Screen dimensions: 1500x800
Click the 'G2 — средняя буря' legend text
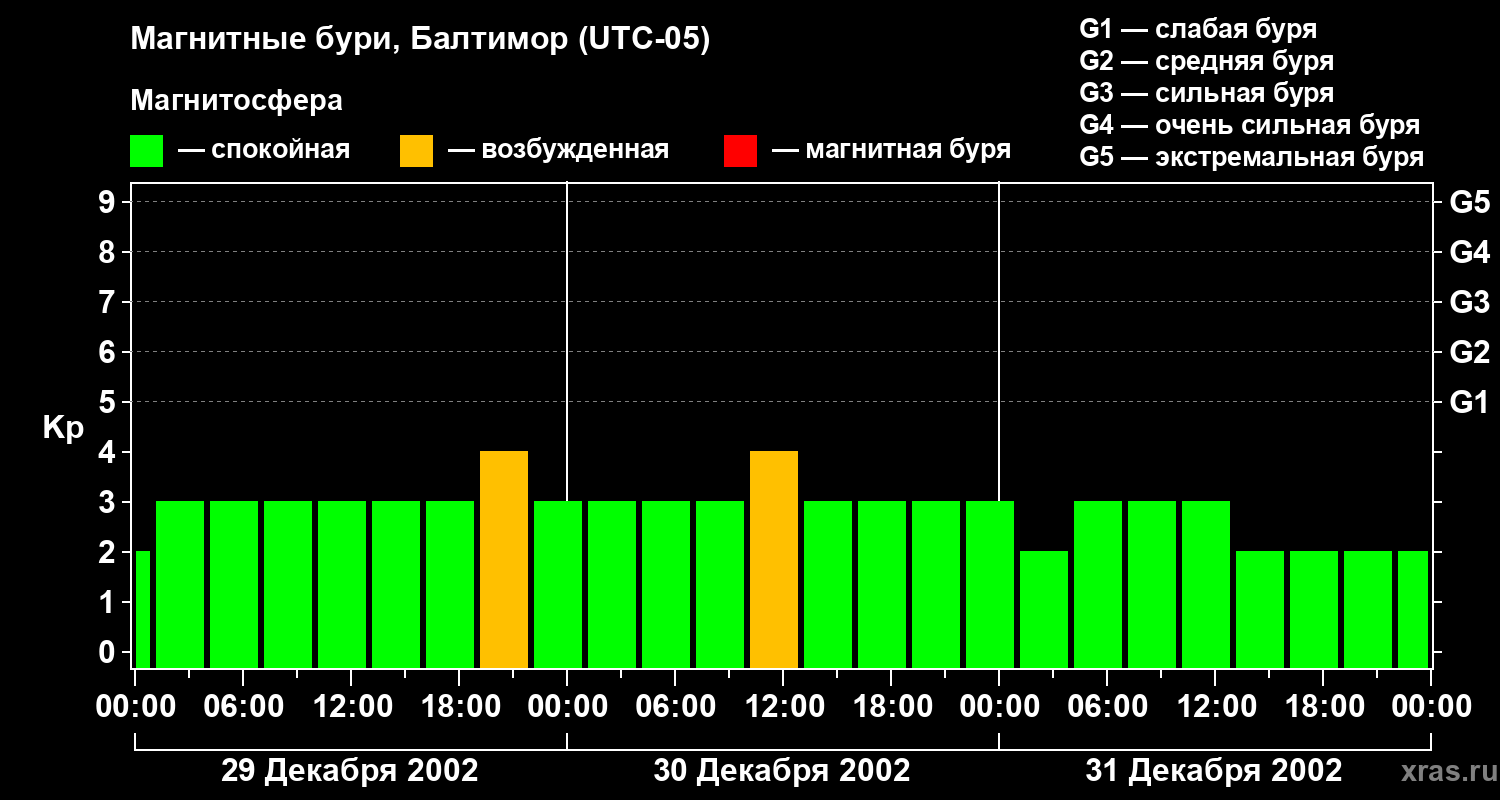[1206, 61]
